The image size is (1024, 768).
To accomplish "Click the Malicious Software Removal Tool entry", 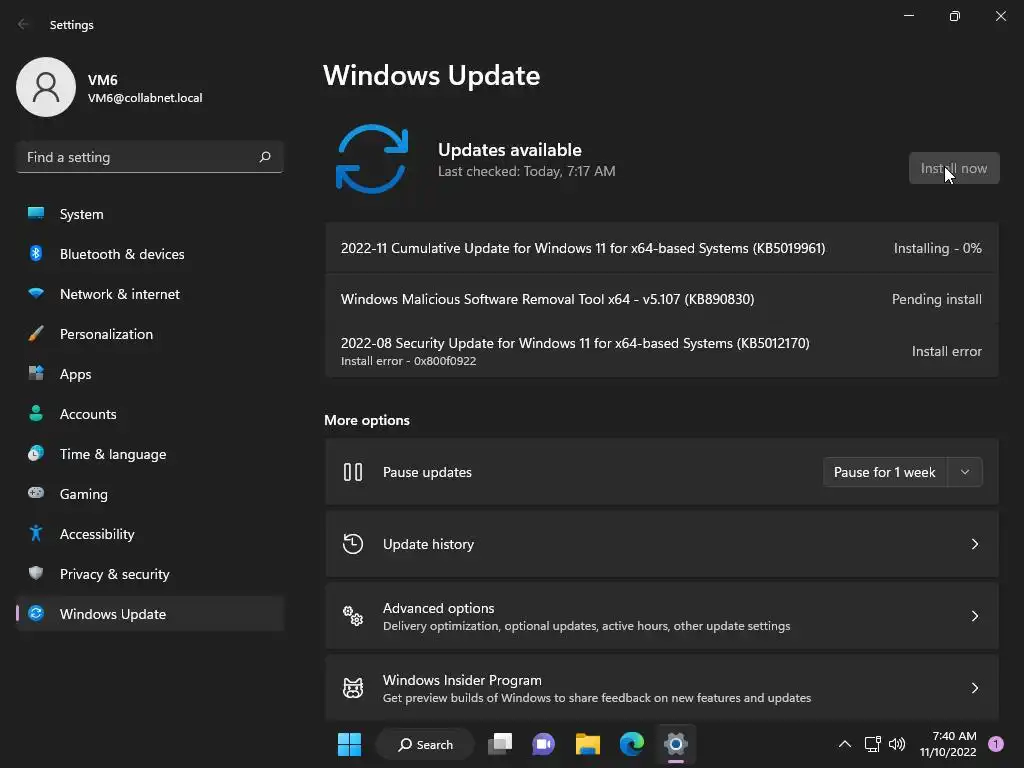I will pos(662,299).
